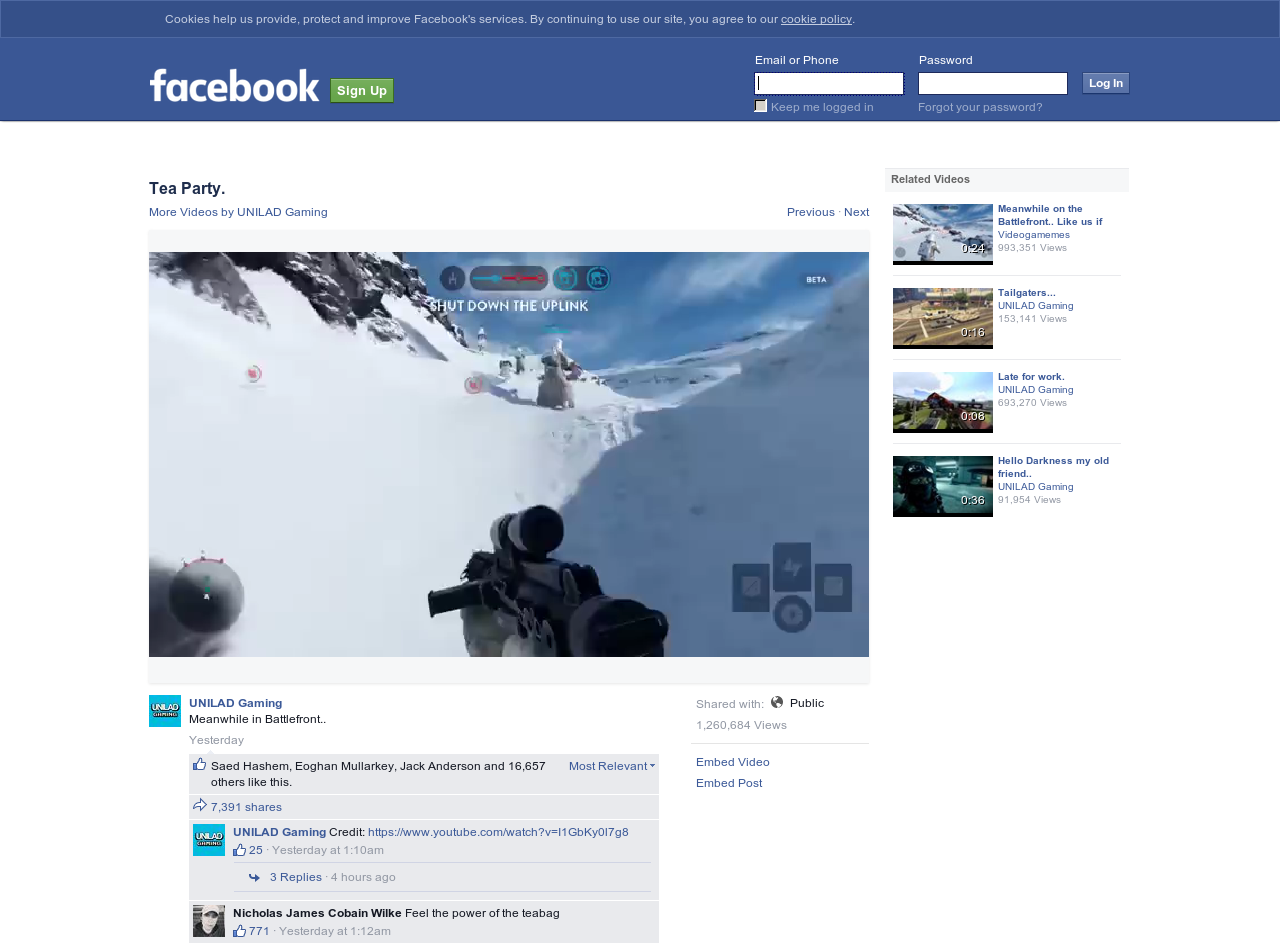Click the Meanwhile in Battlefront.. caption text
The image size is (1280, 943).
coord(257,719)
